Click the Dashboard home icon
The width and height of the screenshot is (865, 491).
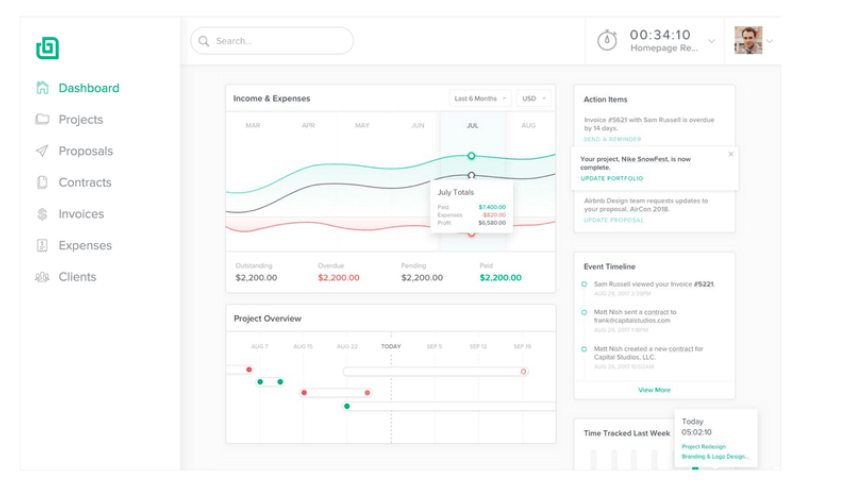click(x=42, y=88)
